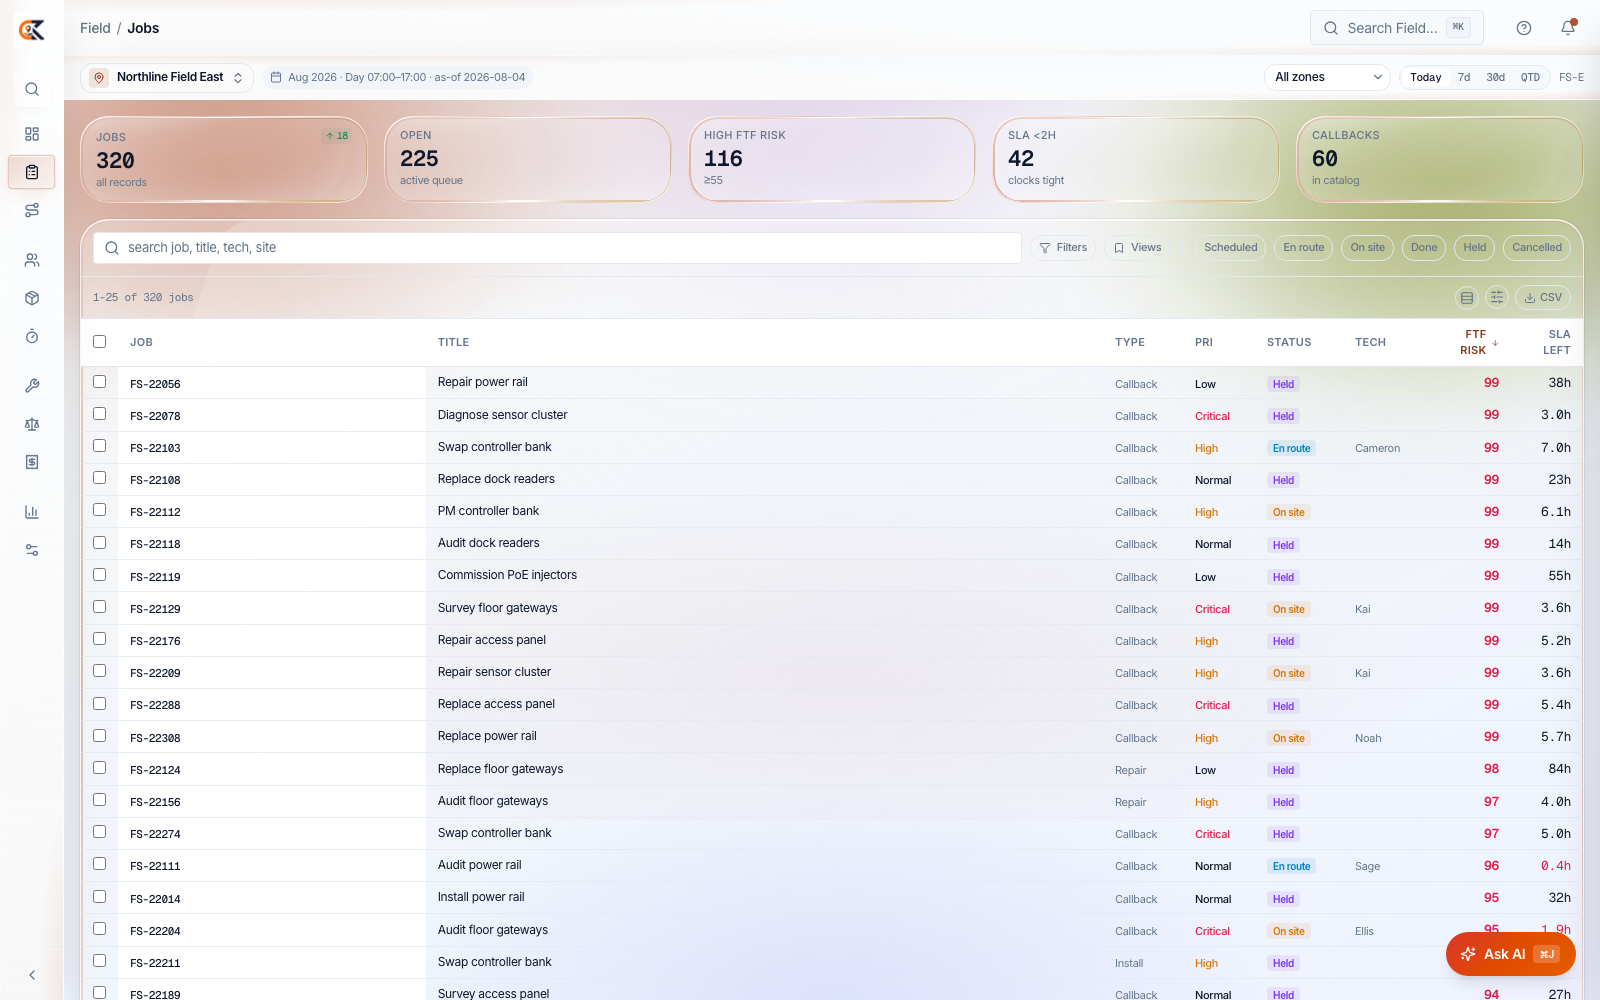
Task: Click the En route badge for FS-22111
Action: pos(1291,866)
